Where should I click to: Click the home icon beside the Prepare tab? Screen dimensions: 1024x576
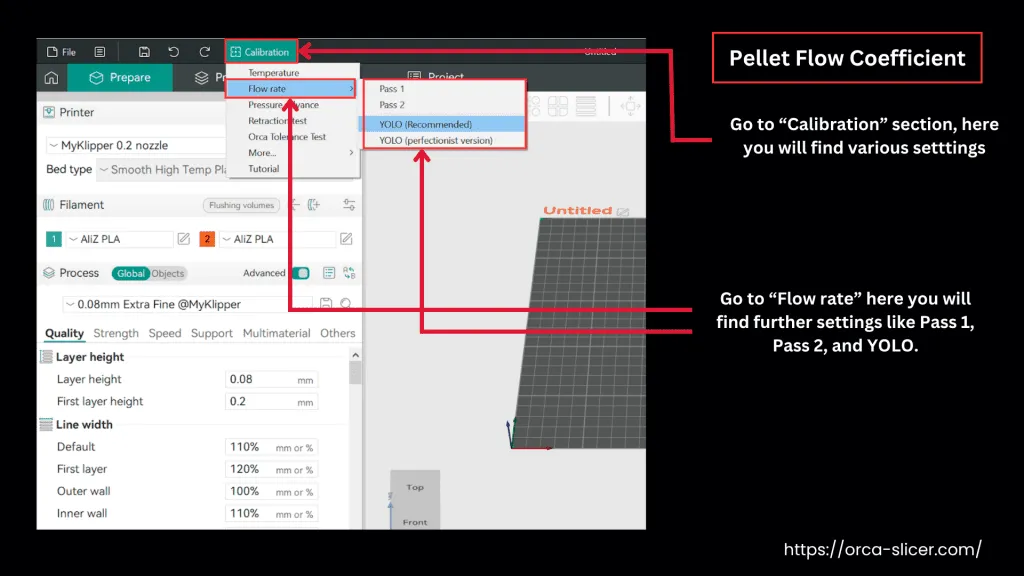point(51,78)
